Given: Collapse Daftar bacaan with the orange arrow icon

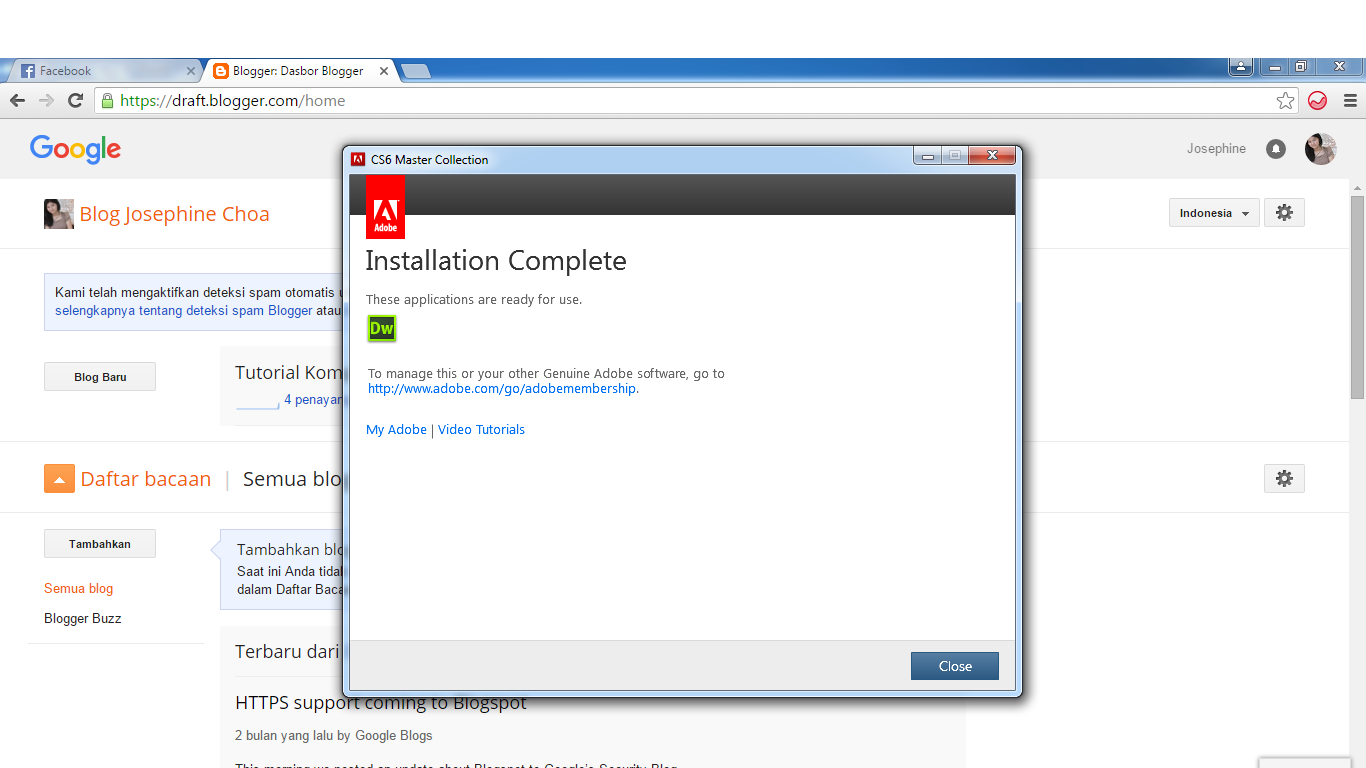Looking at the screenshot, I should pyautogui.click(x=59, y=479).
